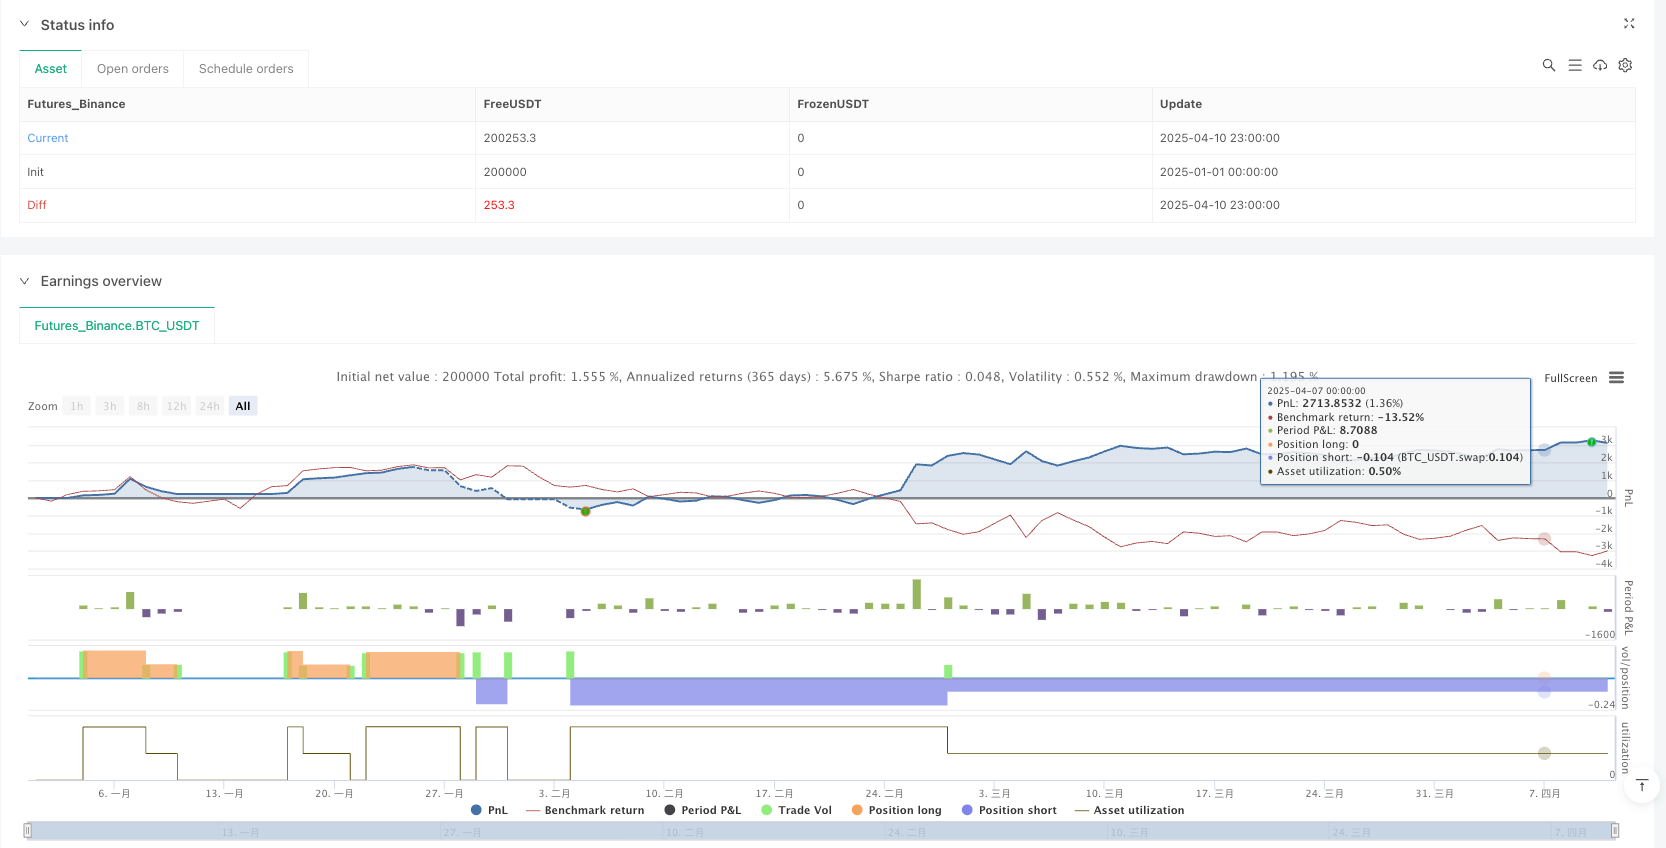Collapse the Earnings overview section
Image resolution: width=1666 pixels, height=848 pixels.
point(25,281)
